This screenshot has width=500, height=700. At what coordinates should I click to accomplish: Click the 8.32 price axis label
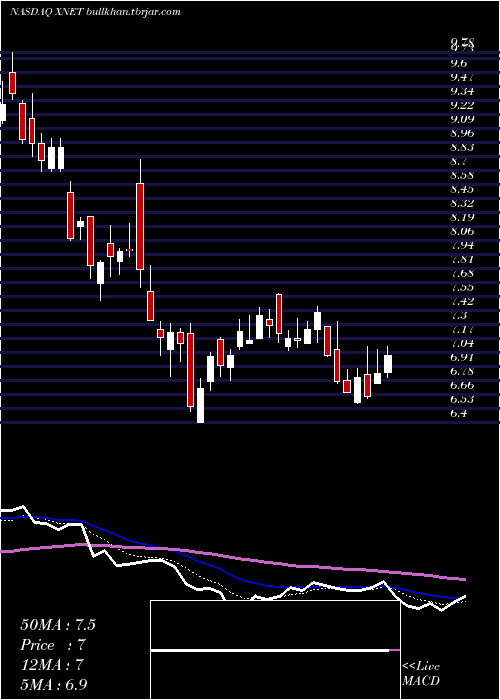[462, 203]
